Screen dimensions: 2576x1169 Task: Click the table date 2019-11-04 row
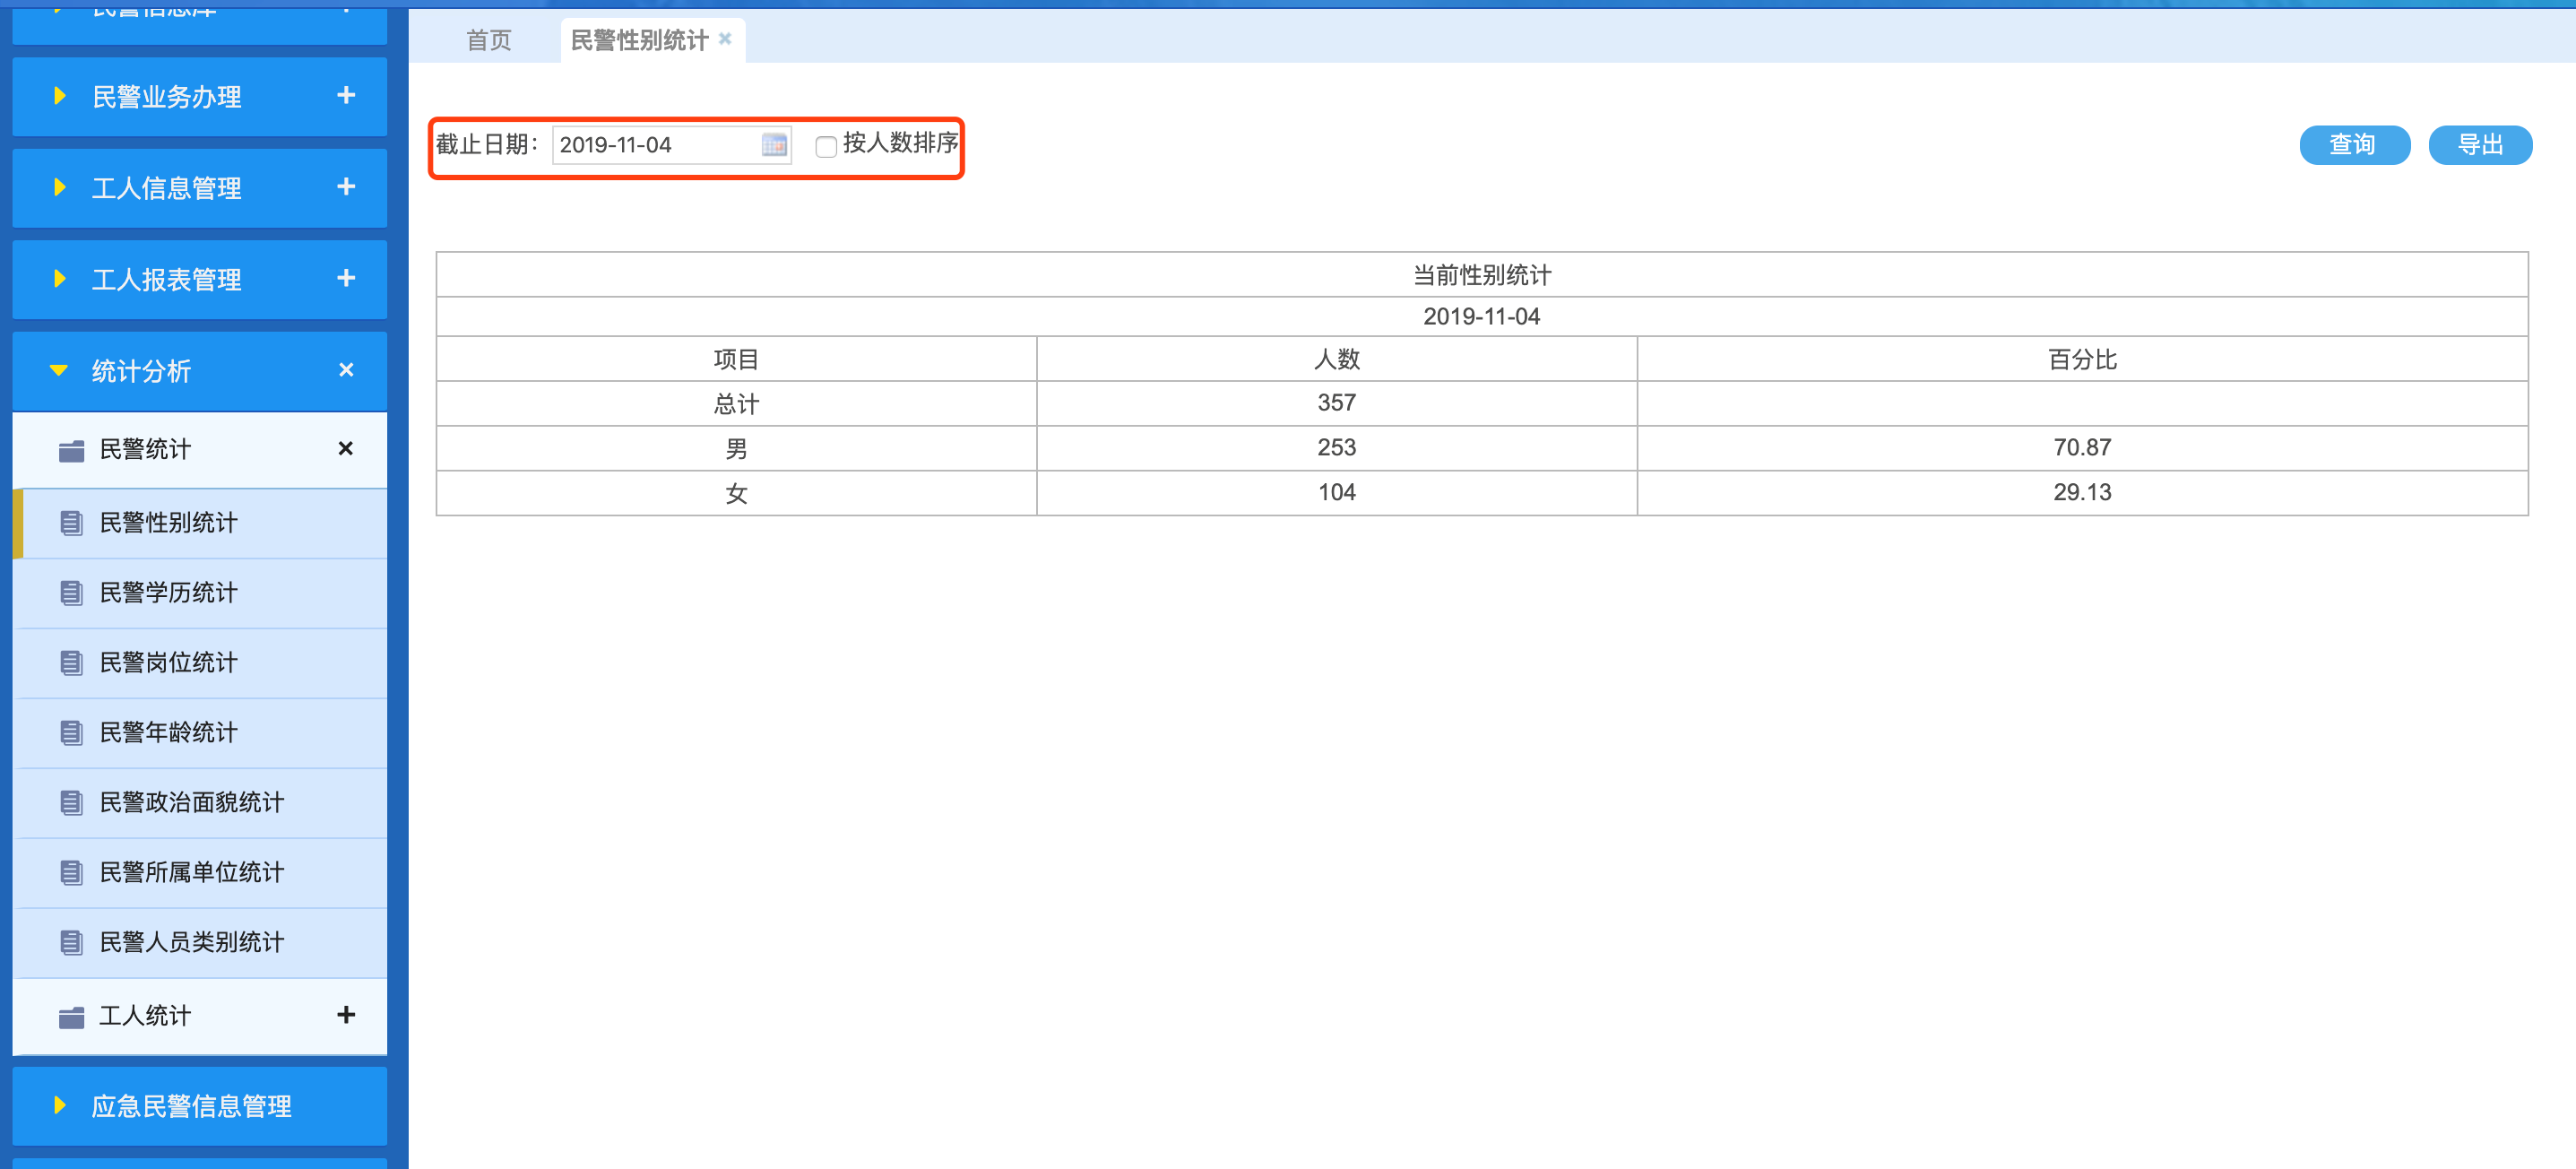1482,317
